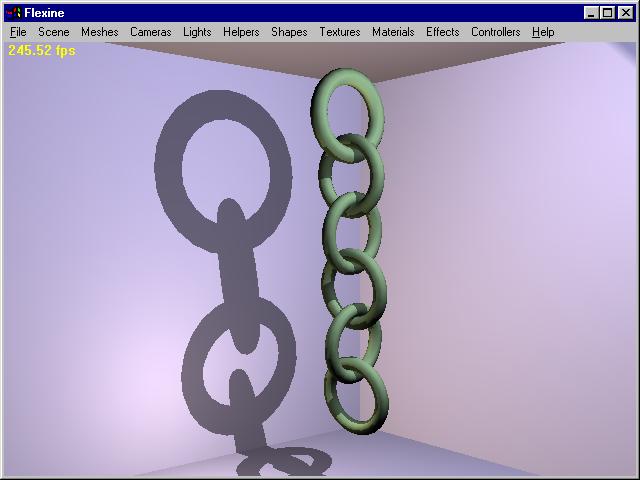The width and height of the screenshot is (640, 480).
Task: Open the Scene menu
Action: click(x=53, y=32)
